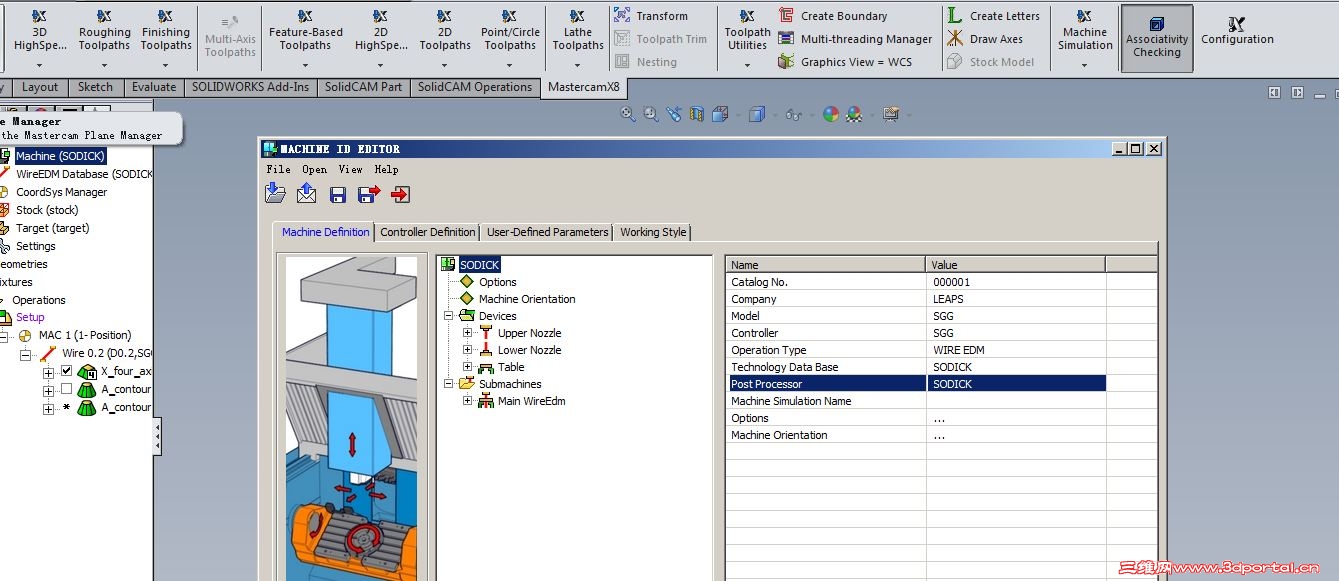Toggle Associativity Checking
The width and height of the screenshot is (1339, 581).
1157,38
